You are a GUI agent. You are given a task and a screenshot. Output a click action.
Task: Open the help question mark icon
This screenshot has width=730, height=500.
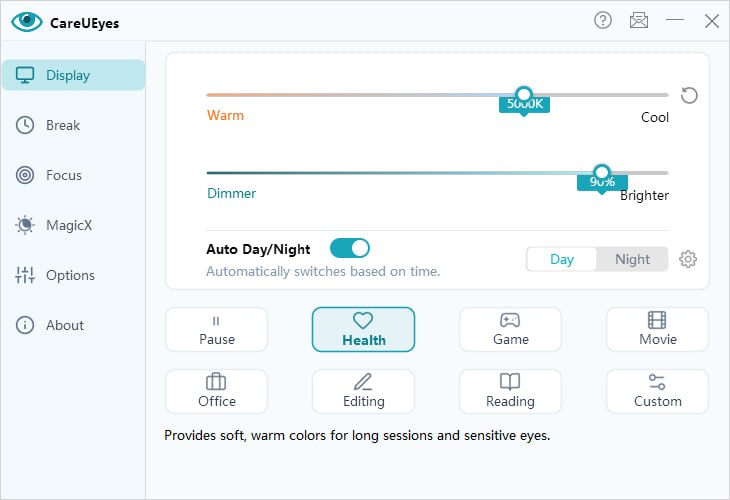(x=603, y=20)
